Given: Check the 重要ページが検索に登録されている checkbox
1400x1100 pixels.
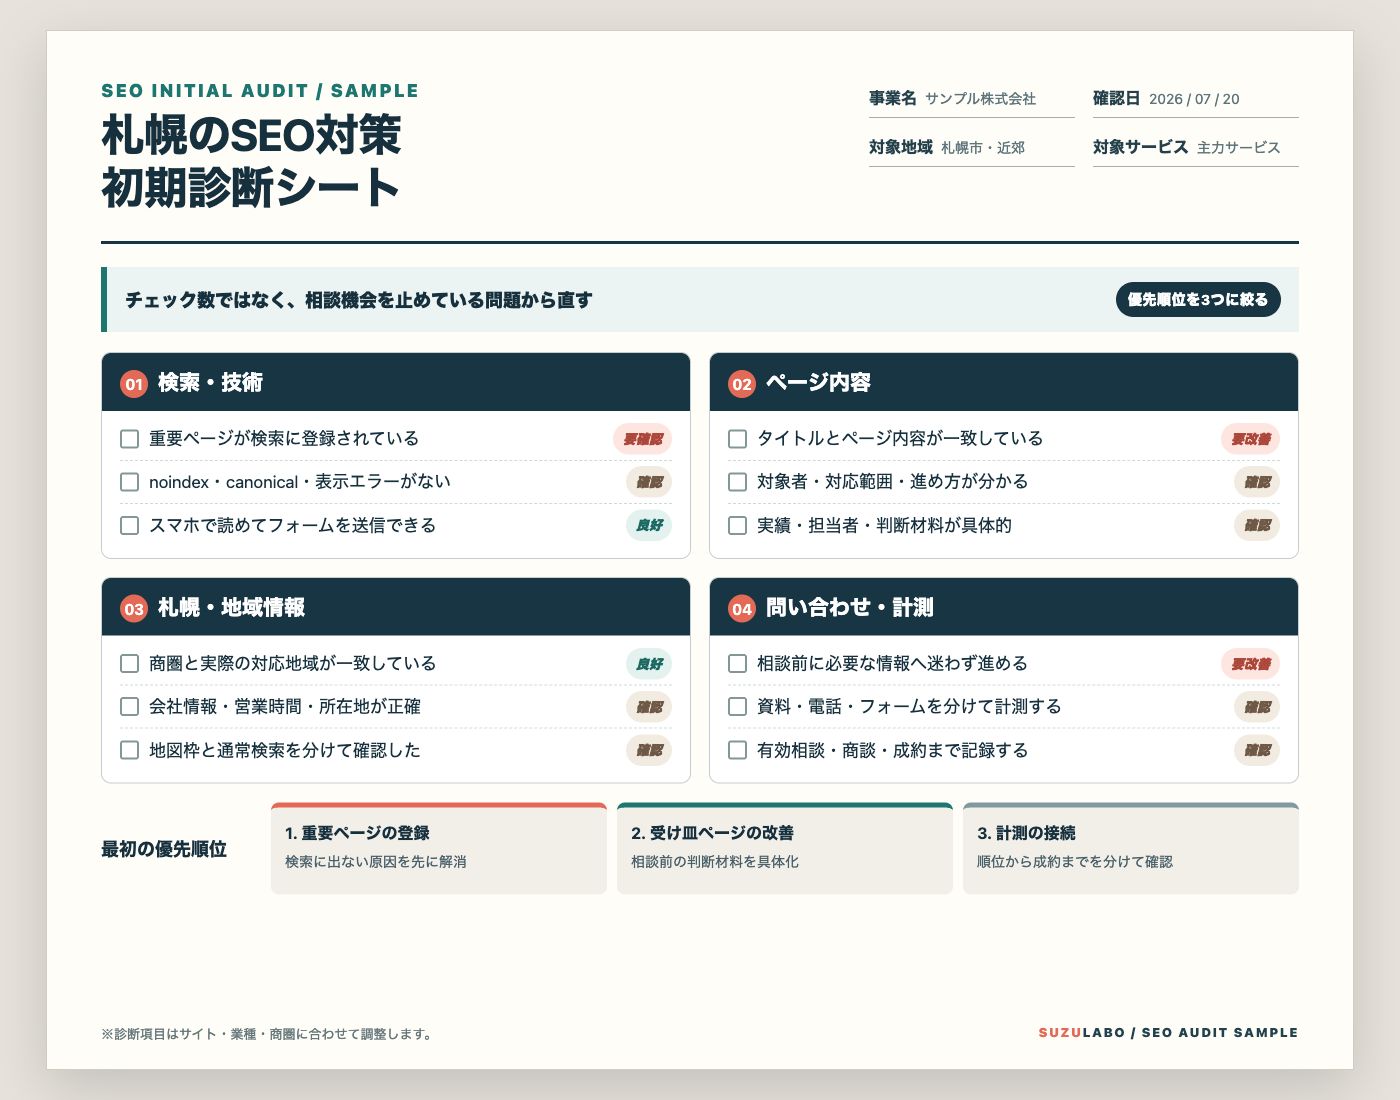Looking at the screenshot, I should pos(129,439).
